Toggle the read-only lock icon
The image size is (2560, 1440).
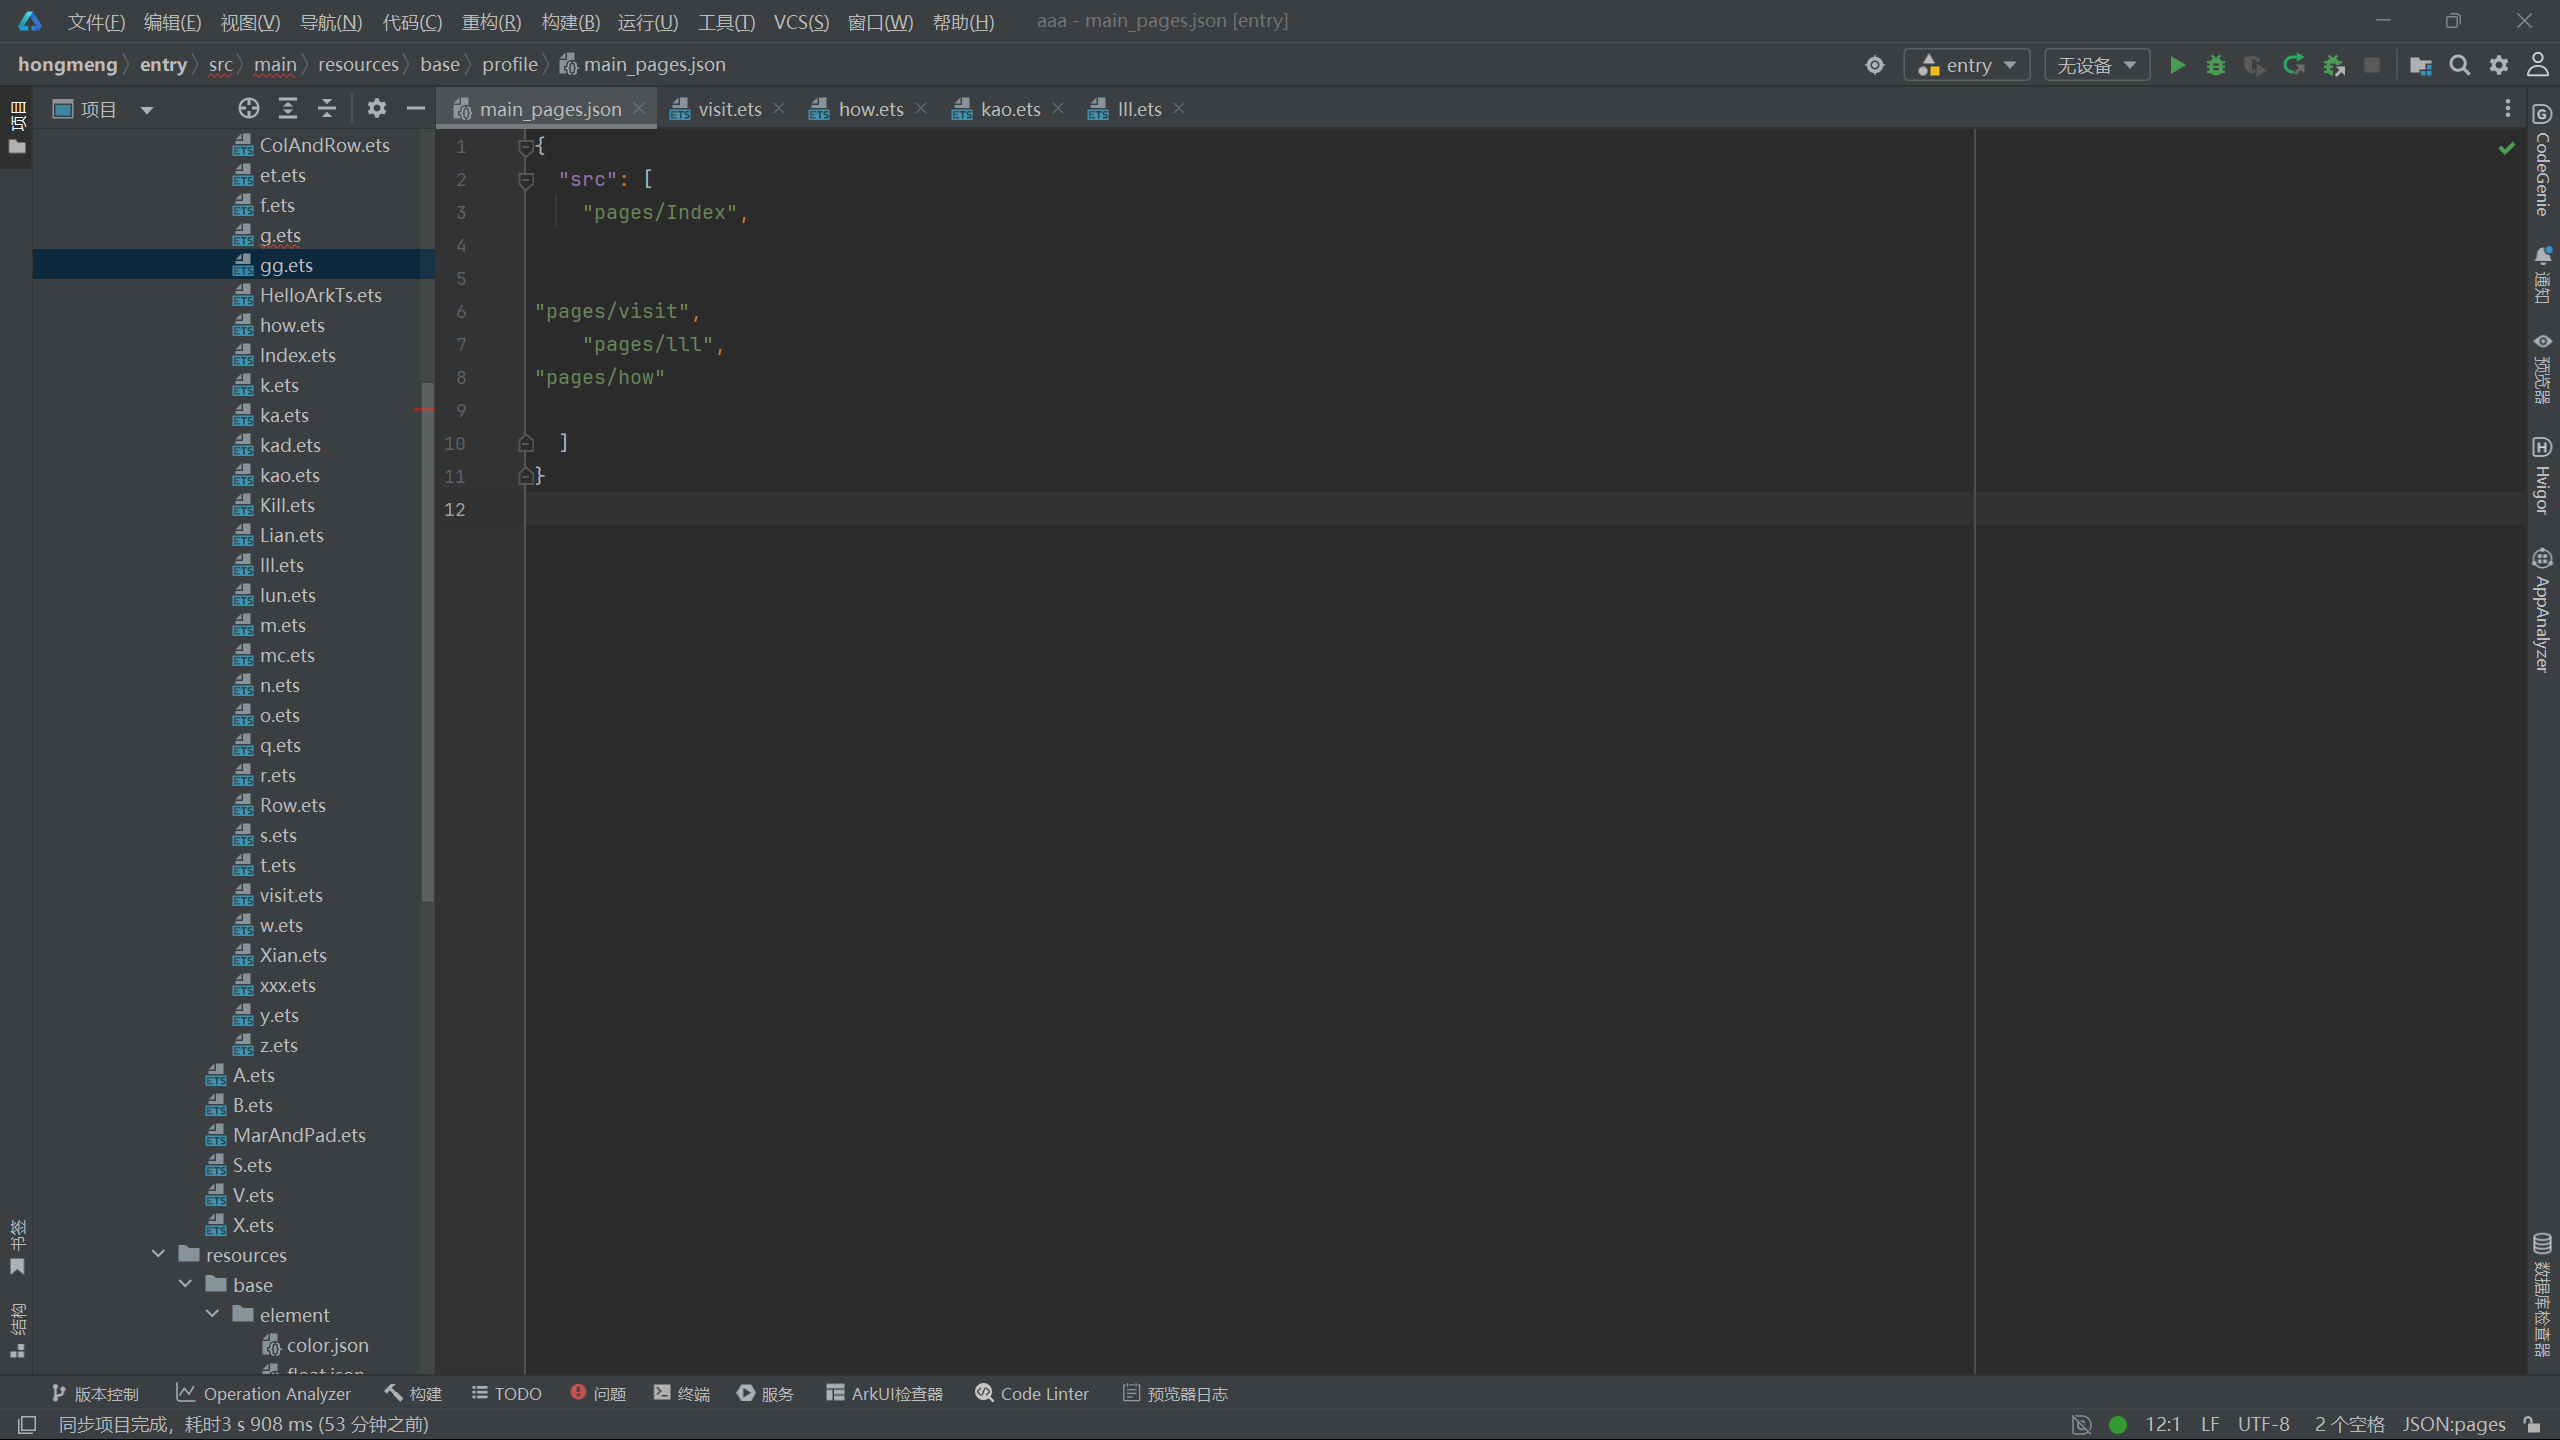tap(2532, 1424)
